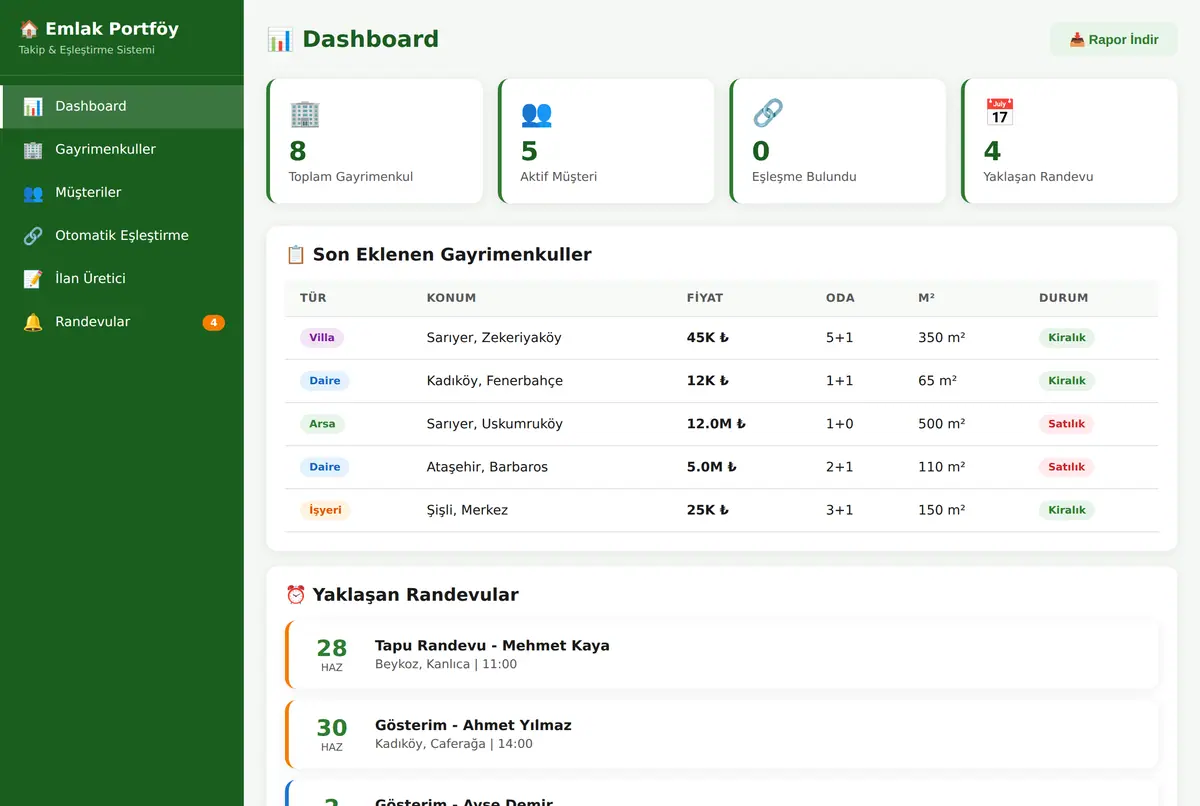Click the 350 m² area value

tap(942, 338)
